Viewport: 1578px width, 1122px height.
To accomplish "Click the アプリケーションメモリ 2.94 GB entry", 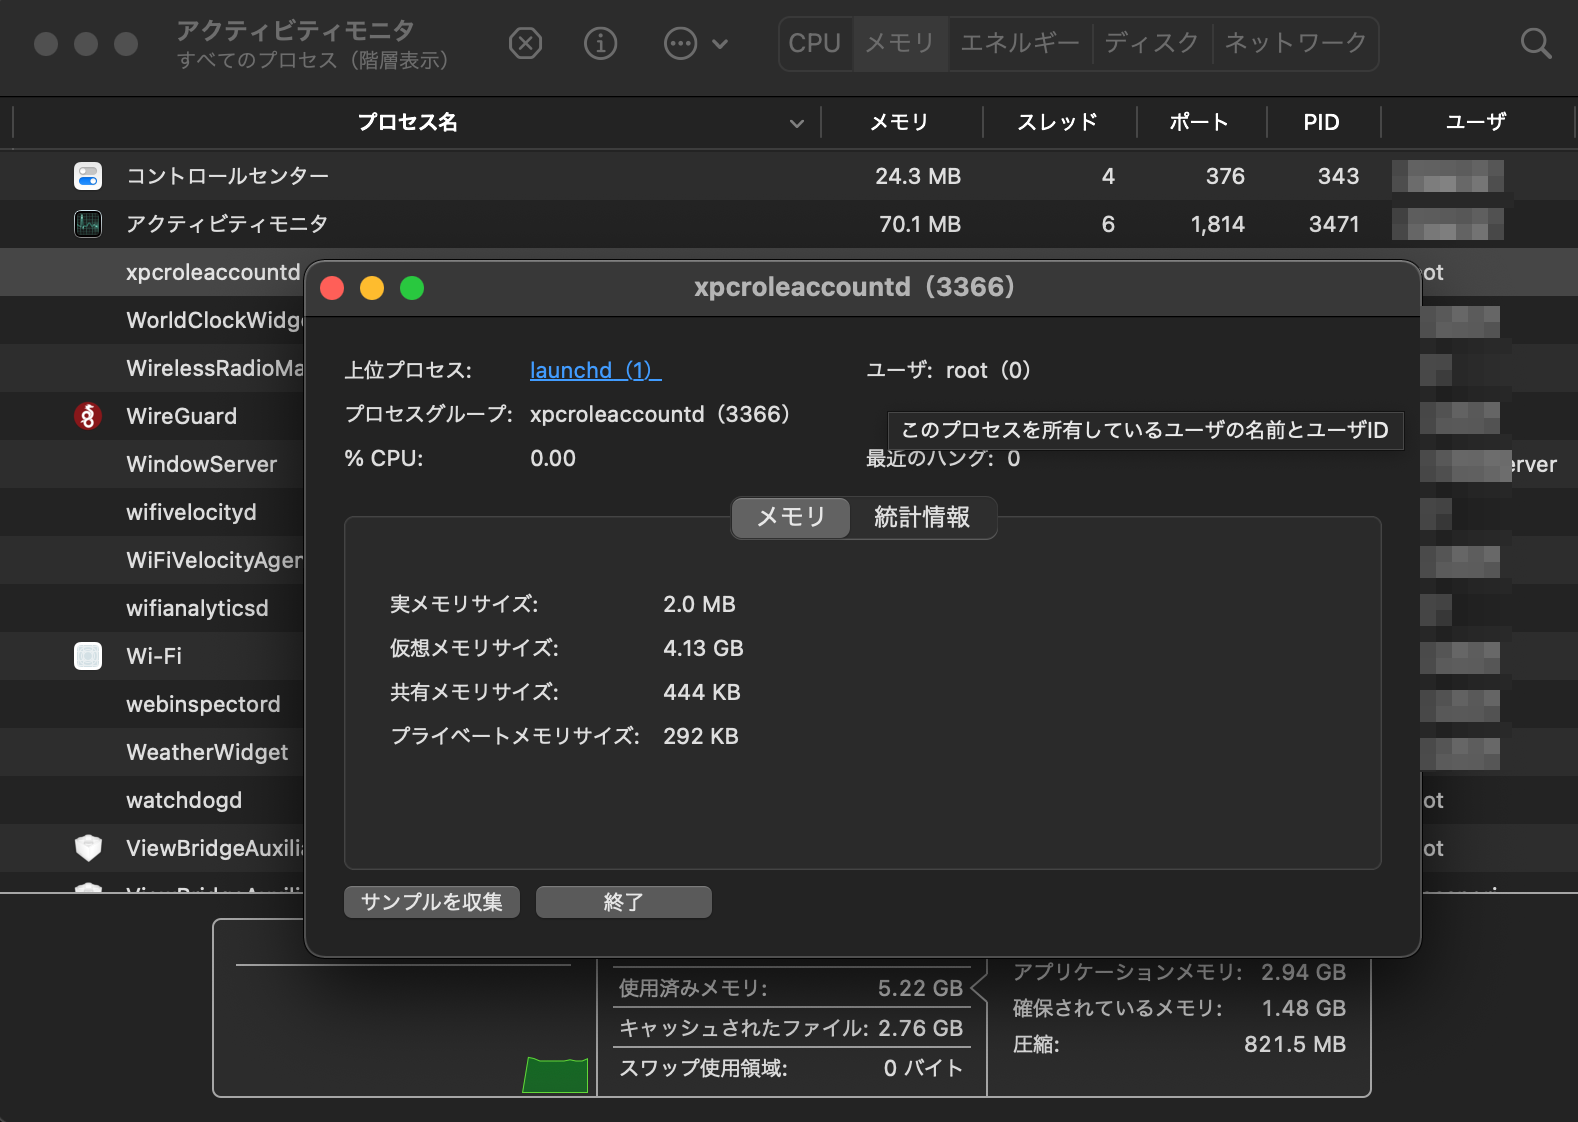I will (x=1179, y=972).
